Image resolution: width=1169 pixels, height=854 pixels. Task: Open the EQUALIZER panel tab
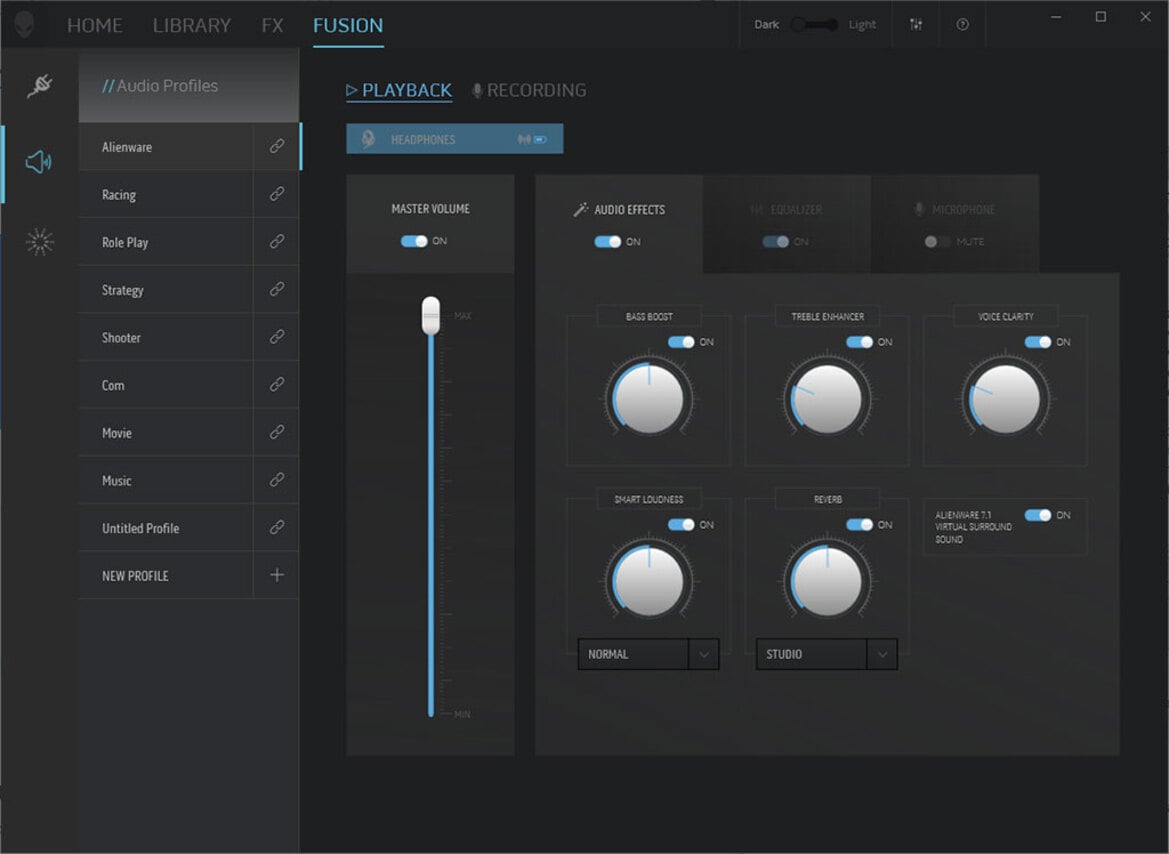pos(787,223)
